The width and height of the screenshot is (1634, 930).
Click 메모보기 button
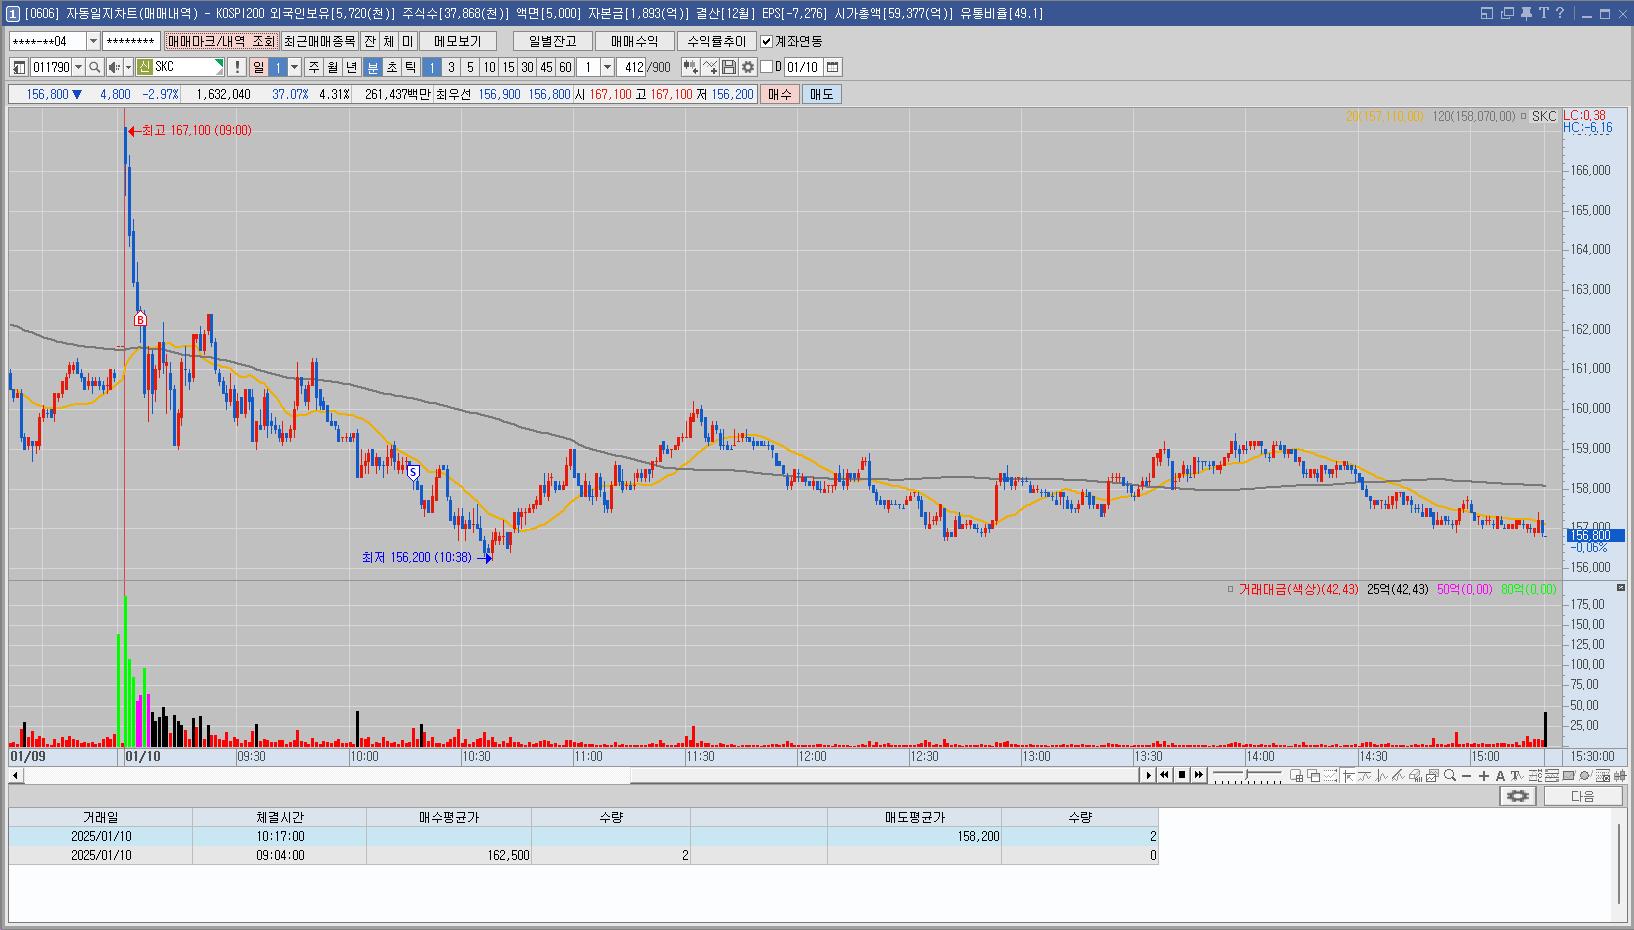coord(458,41)
